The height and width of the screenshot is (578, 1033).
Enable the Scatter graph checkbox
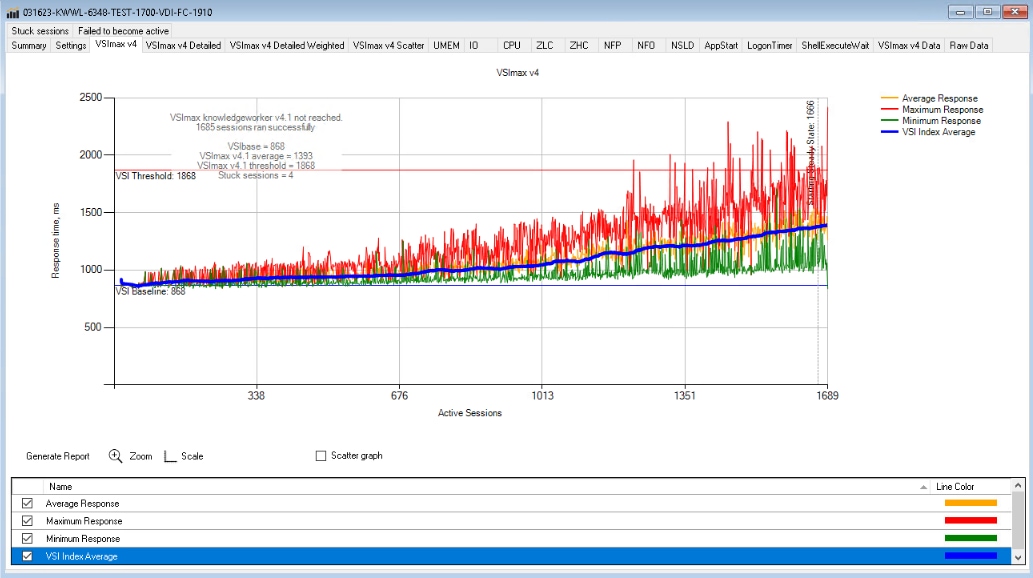[x=320, y=456]
